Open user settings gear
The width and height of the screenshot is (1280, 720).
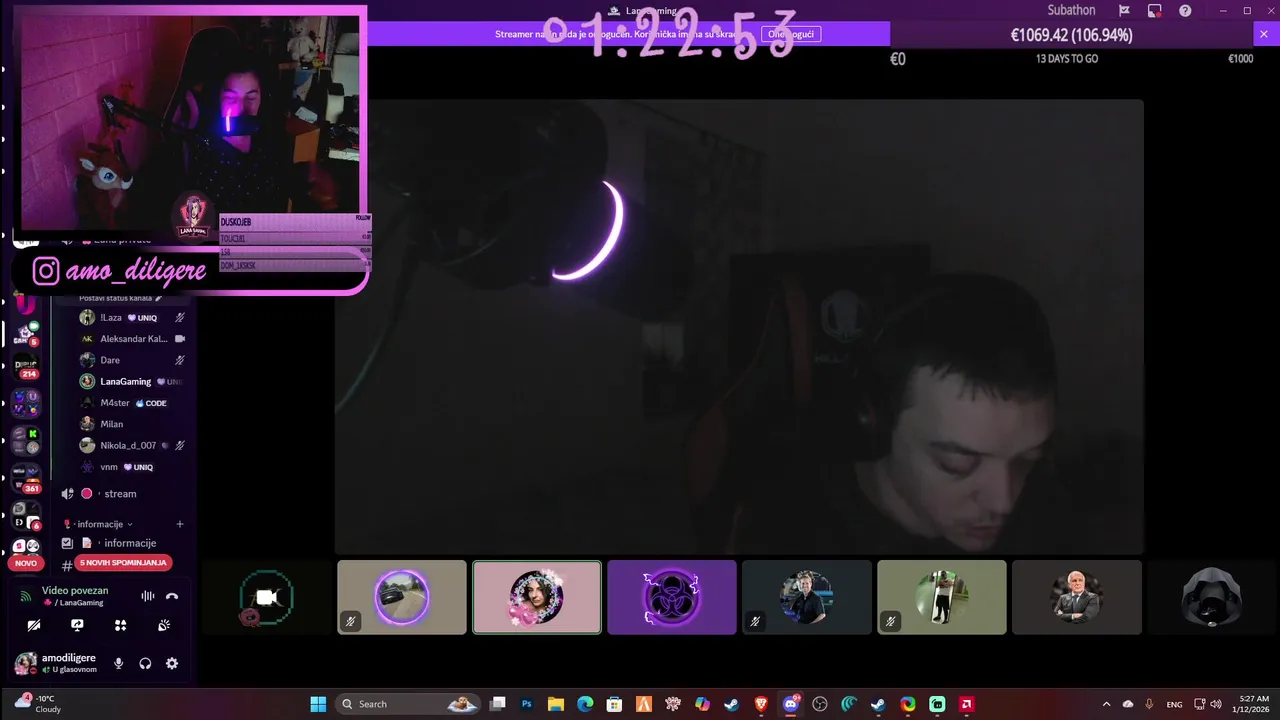[x=172, y=663]
